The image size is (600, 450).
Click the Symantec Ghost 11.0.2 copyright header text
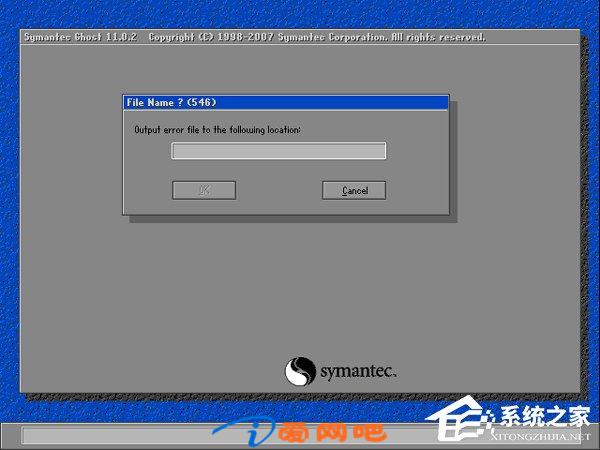255,37
